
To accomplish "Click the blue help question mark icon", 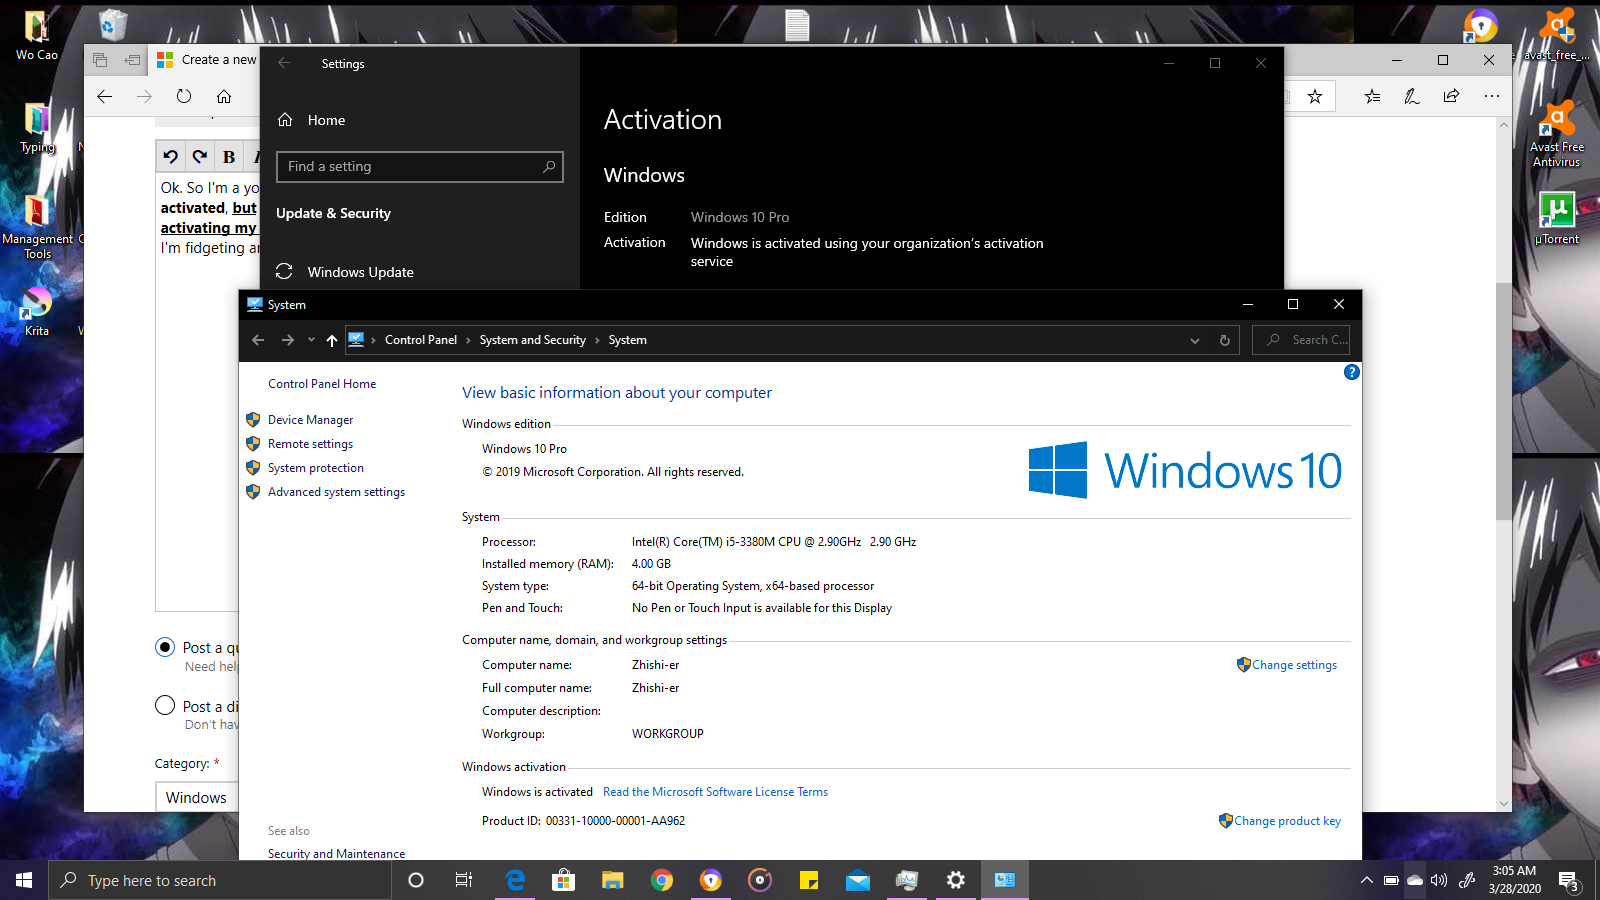I will click(1351, 372).
